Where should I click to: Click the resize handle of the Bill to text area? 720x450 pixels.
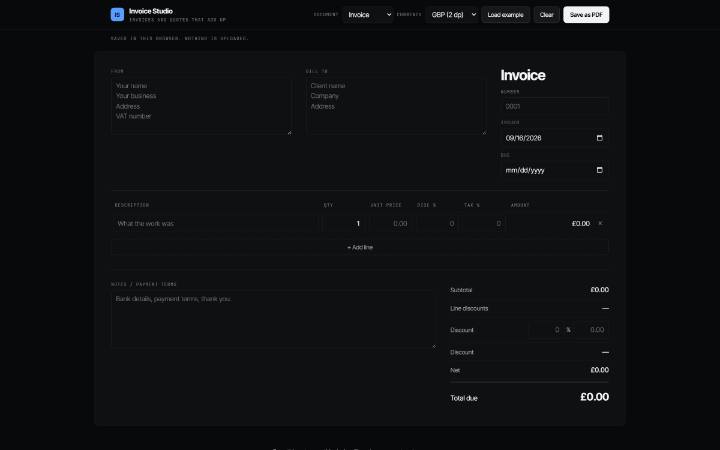pos(484,133)
